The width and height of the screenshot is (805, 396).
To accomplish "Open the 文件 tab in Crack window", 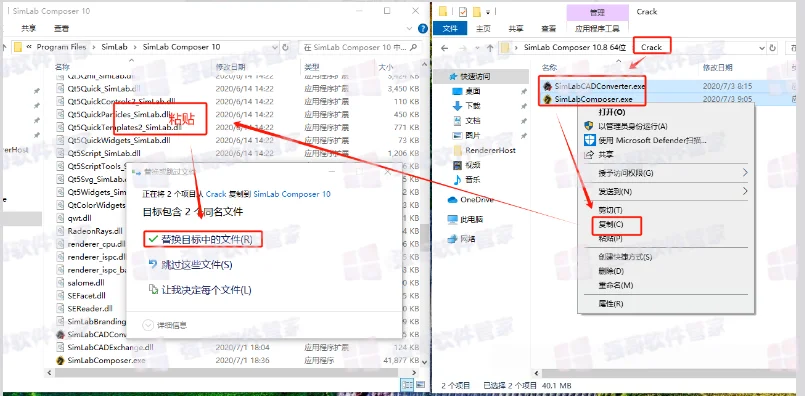I will (450, 29).
